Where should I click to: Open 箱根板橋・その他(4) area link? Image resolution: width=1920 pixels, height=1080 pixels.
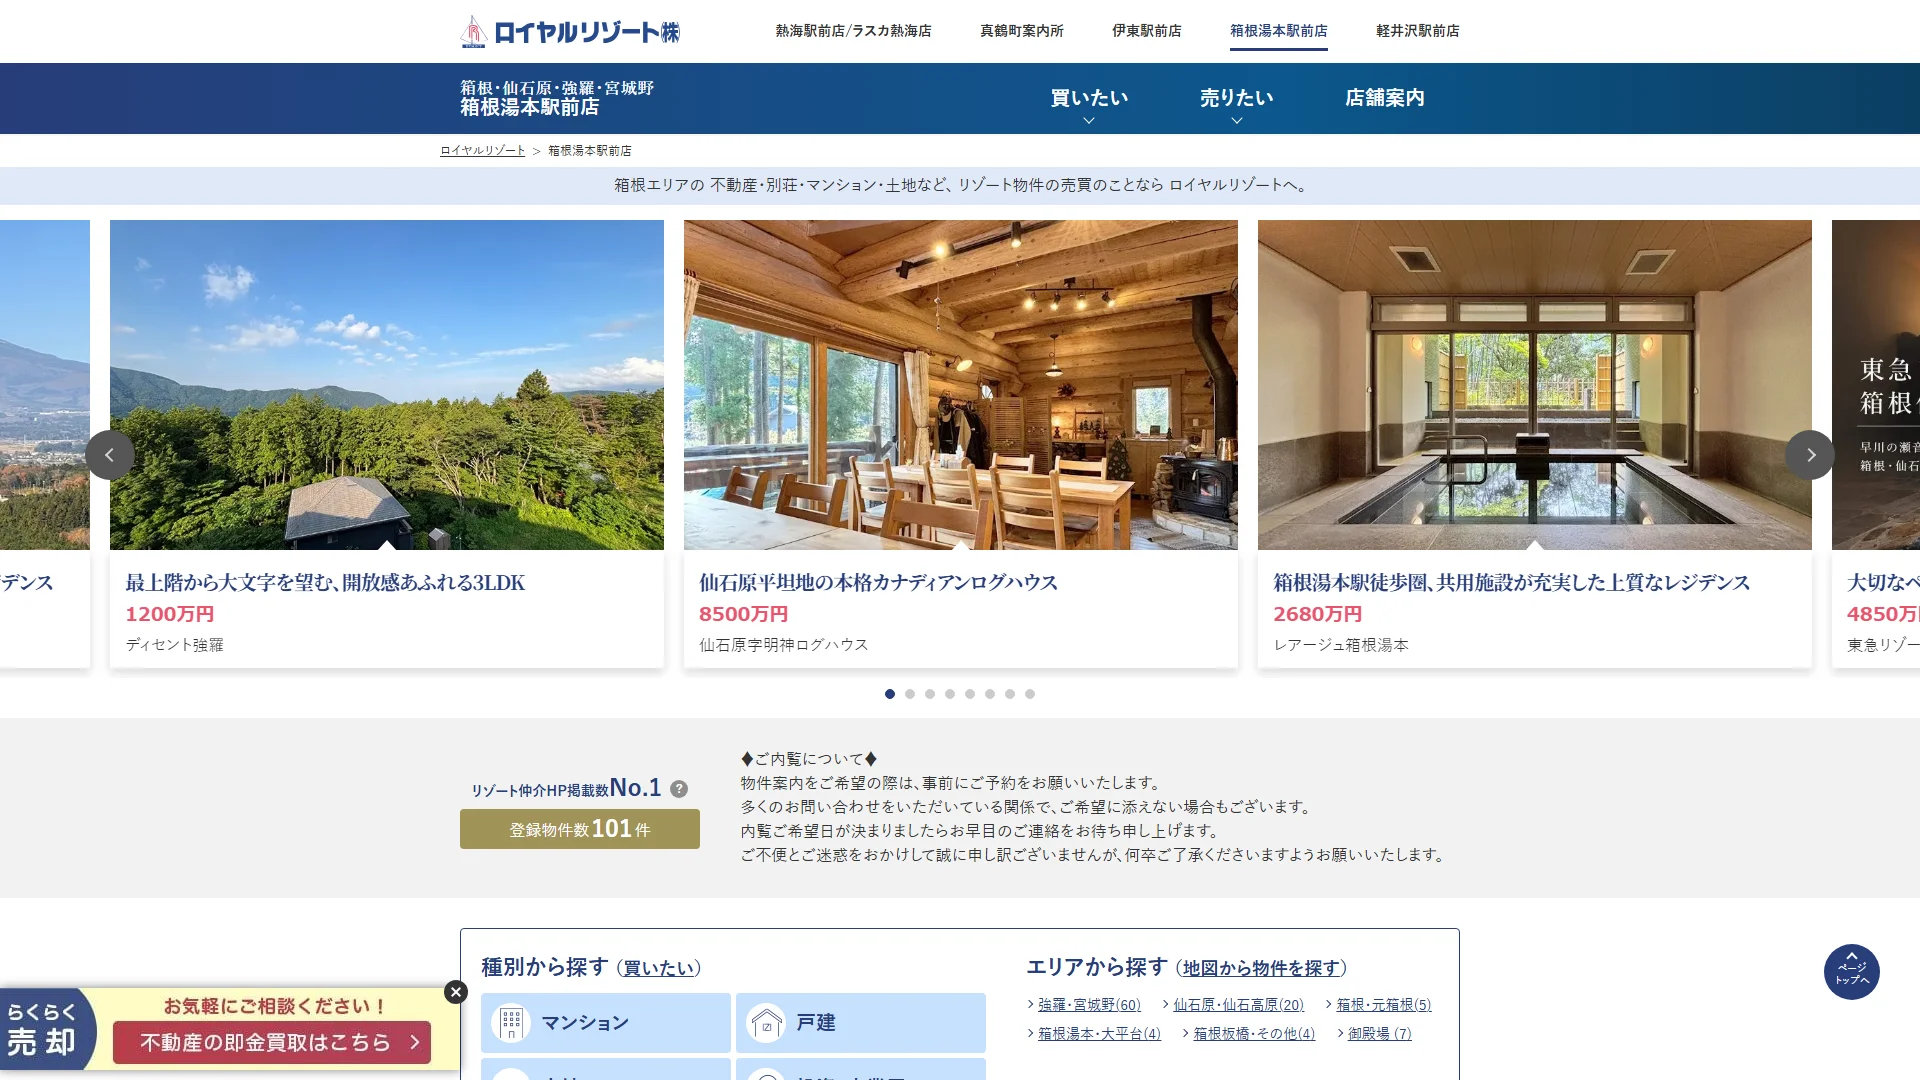tap(1254, 1034)
